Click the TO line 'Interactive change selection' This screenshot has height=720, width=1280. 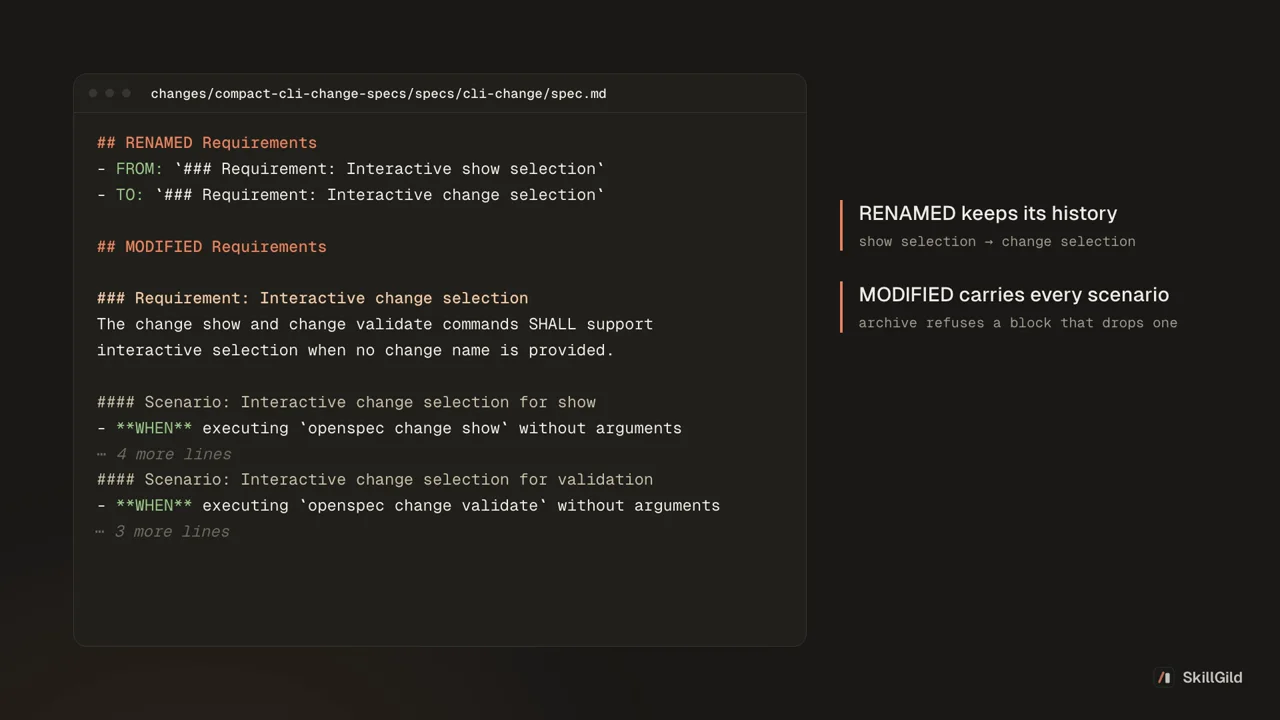pos(351,195)
